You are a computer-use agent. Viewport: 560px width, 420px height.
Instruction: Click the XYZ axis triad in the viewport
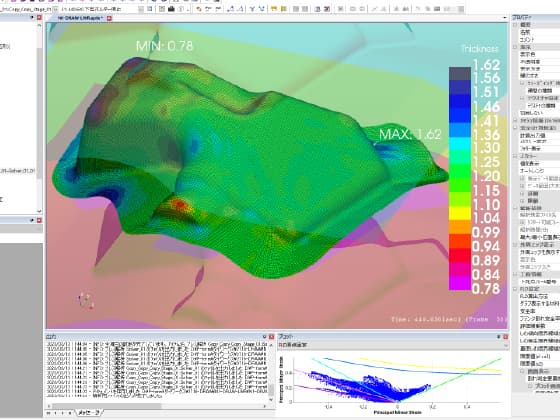point(86,301)
